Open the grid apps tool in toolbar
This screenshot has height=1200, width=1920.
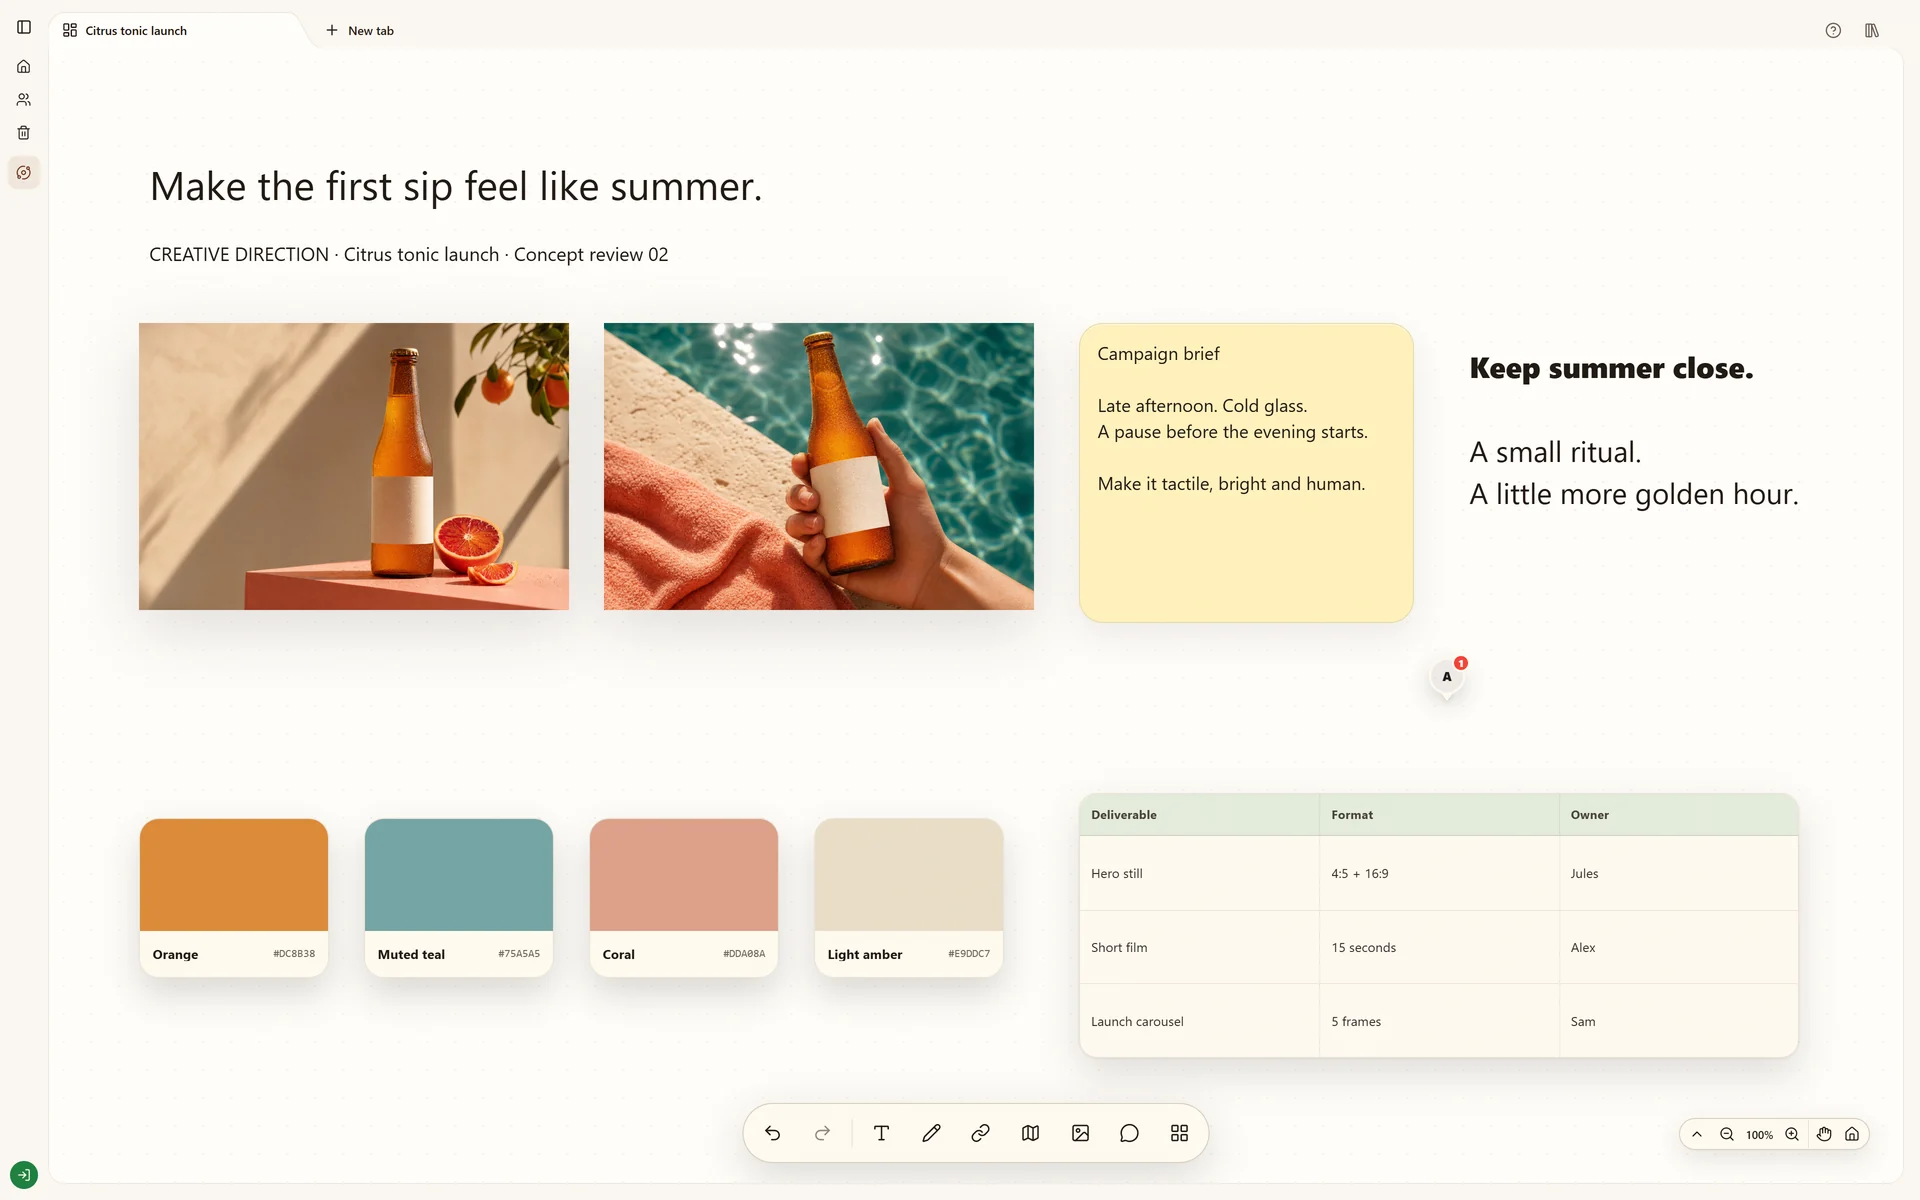[1179, 1133]
